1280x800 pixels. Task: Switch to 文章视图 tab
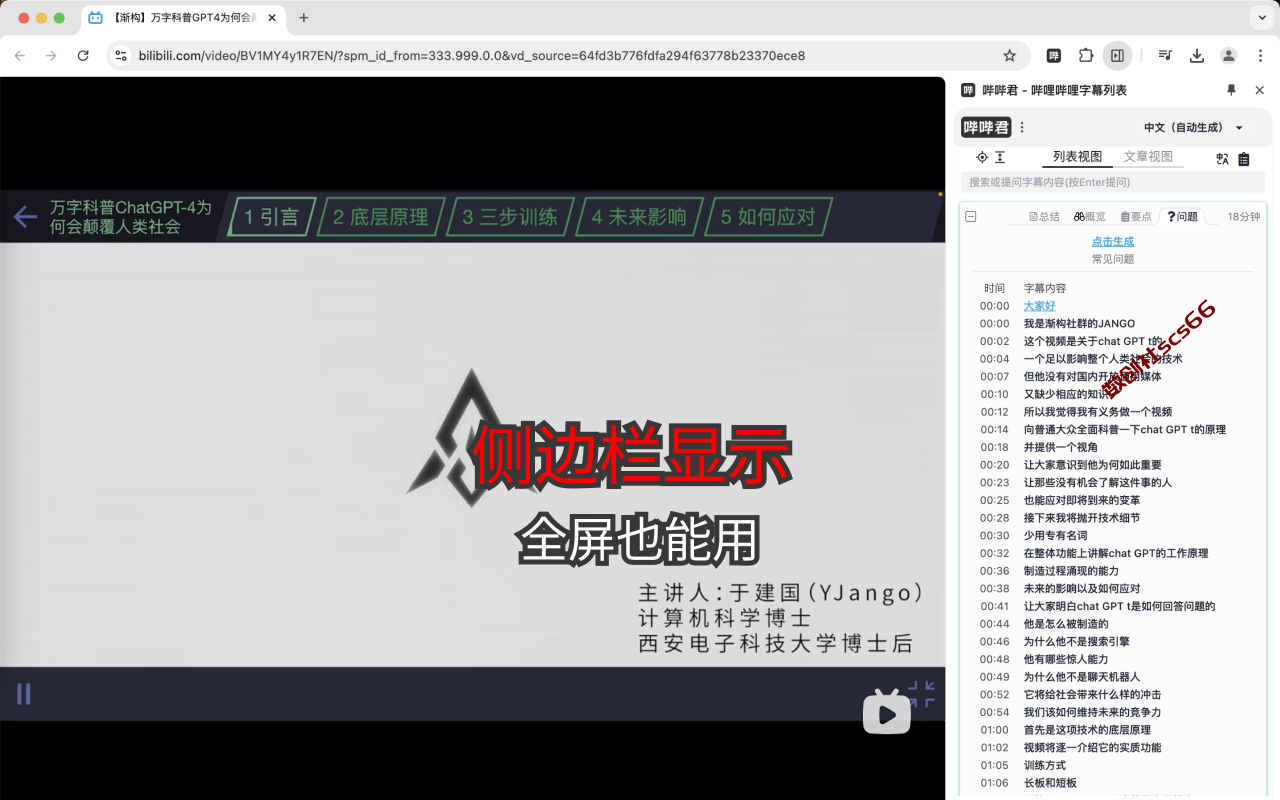point(1148,157)
